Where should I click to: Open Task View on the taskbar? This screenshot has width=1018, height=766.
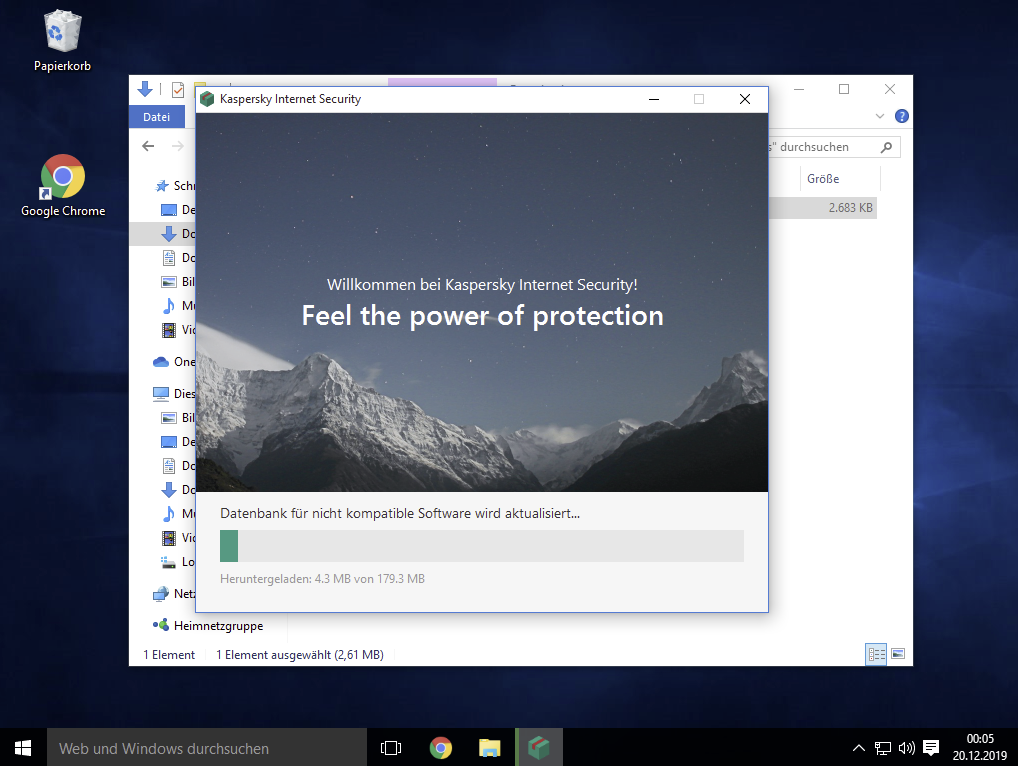[x=391, y=748]
